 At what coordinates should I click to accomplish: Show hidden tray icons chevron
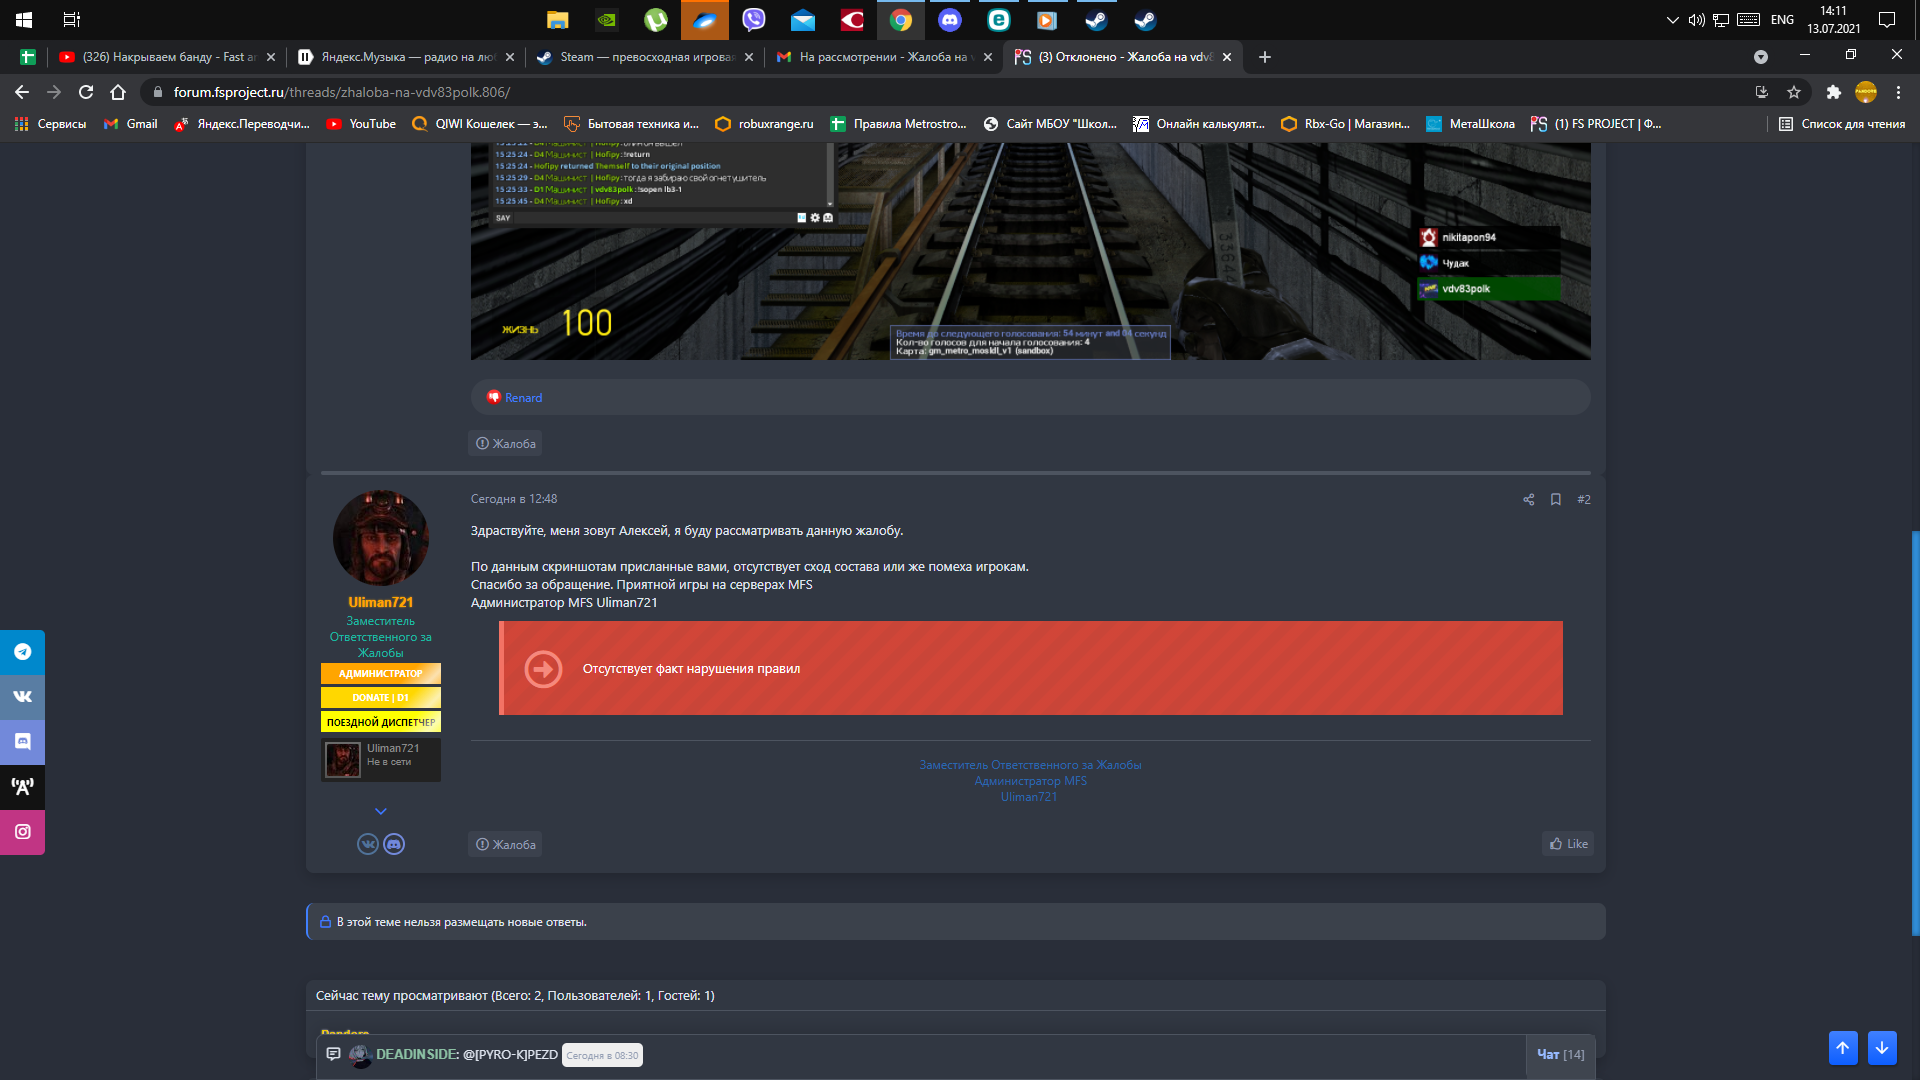pyautogui.click(x=1672, y=20)
